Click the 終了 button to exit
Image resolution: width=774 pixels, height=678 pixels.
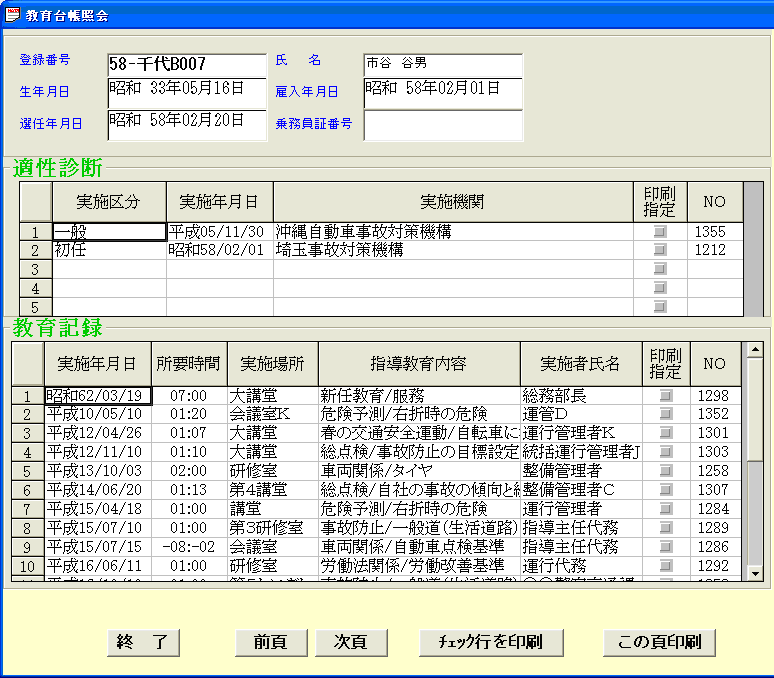click(142, 642)
